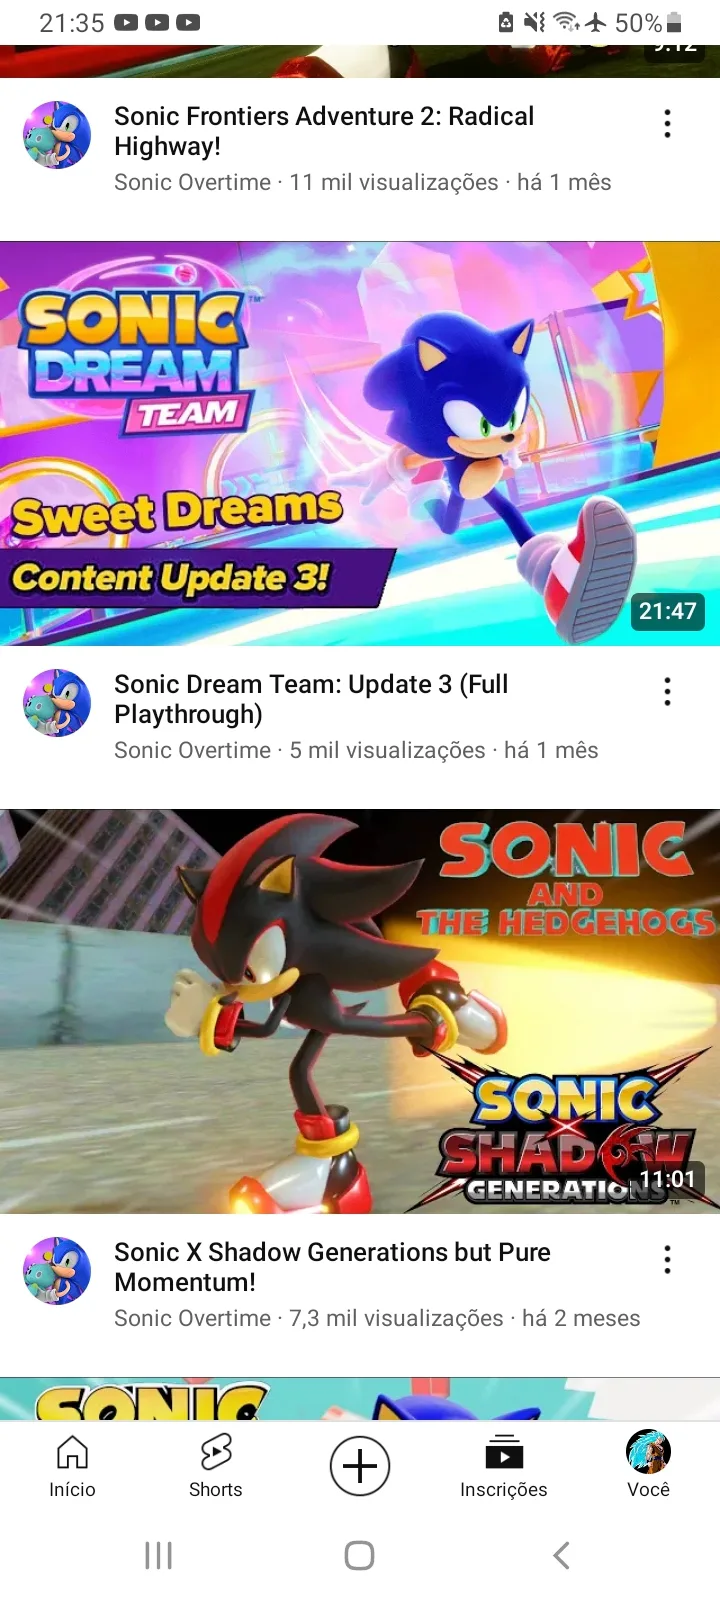Image resolution: width=720 pixels, height=1600 pixels.
Task: Open title Sonic Frontiers Adventure 2: Radical Highway!
Action: click(324, 131)
